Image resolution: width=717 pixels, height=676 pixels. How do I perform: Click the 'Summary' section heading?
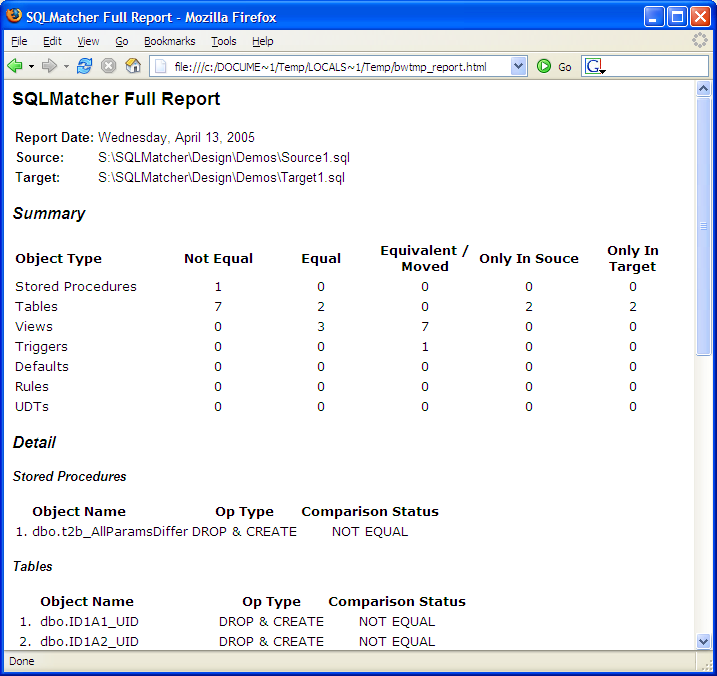[x=49, y=214]
